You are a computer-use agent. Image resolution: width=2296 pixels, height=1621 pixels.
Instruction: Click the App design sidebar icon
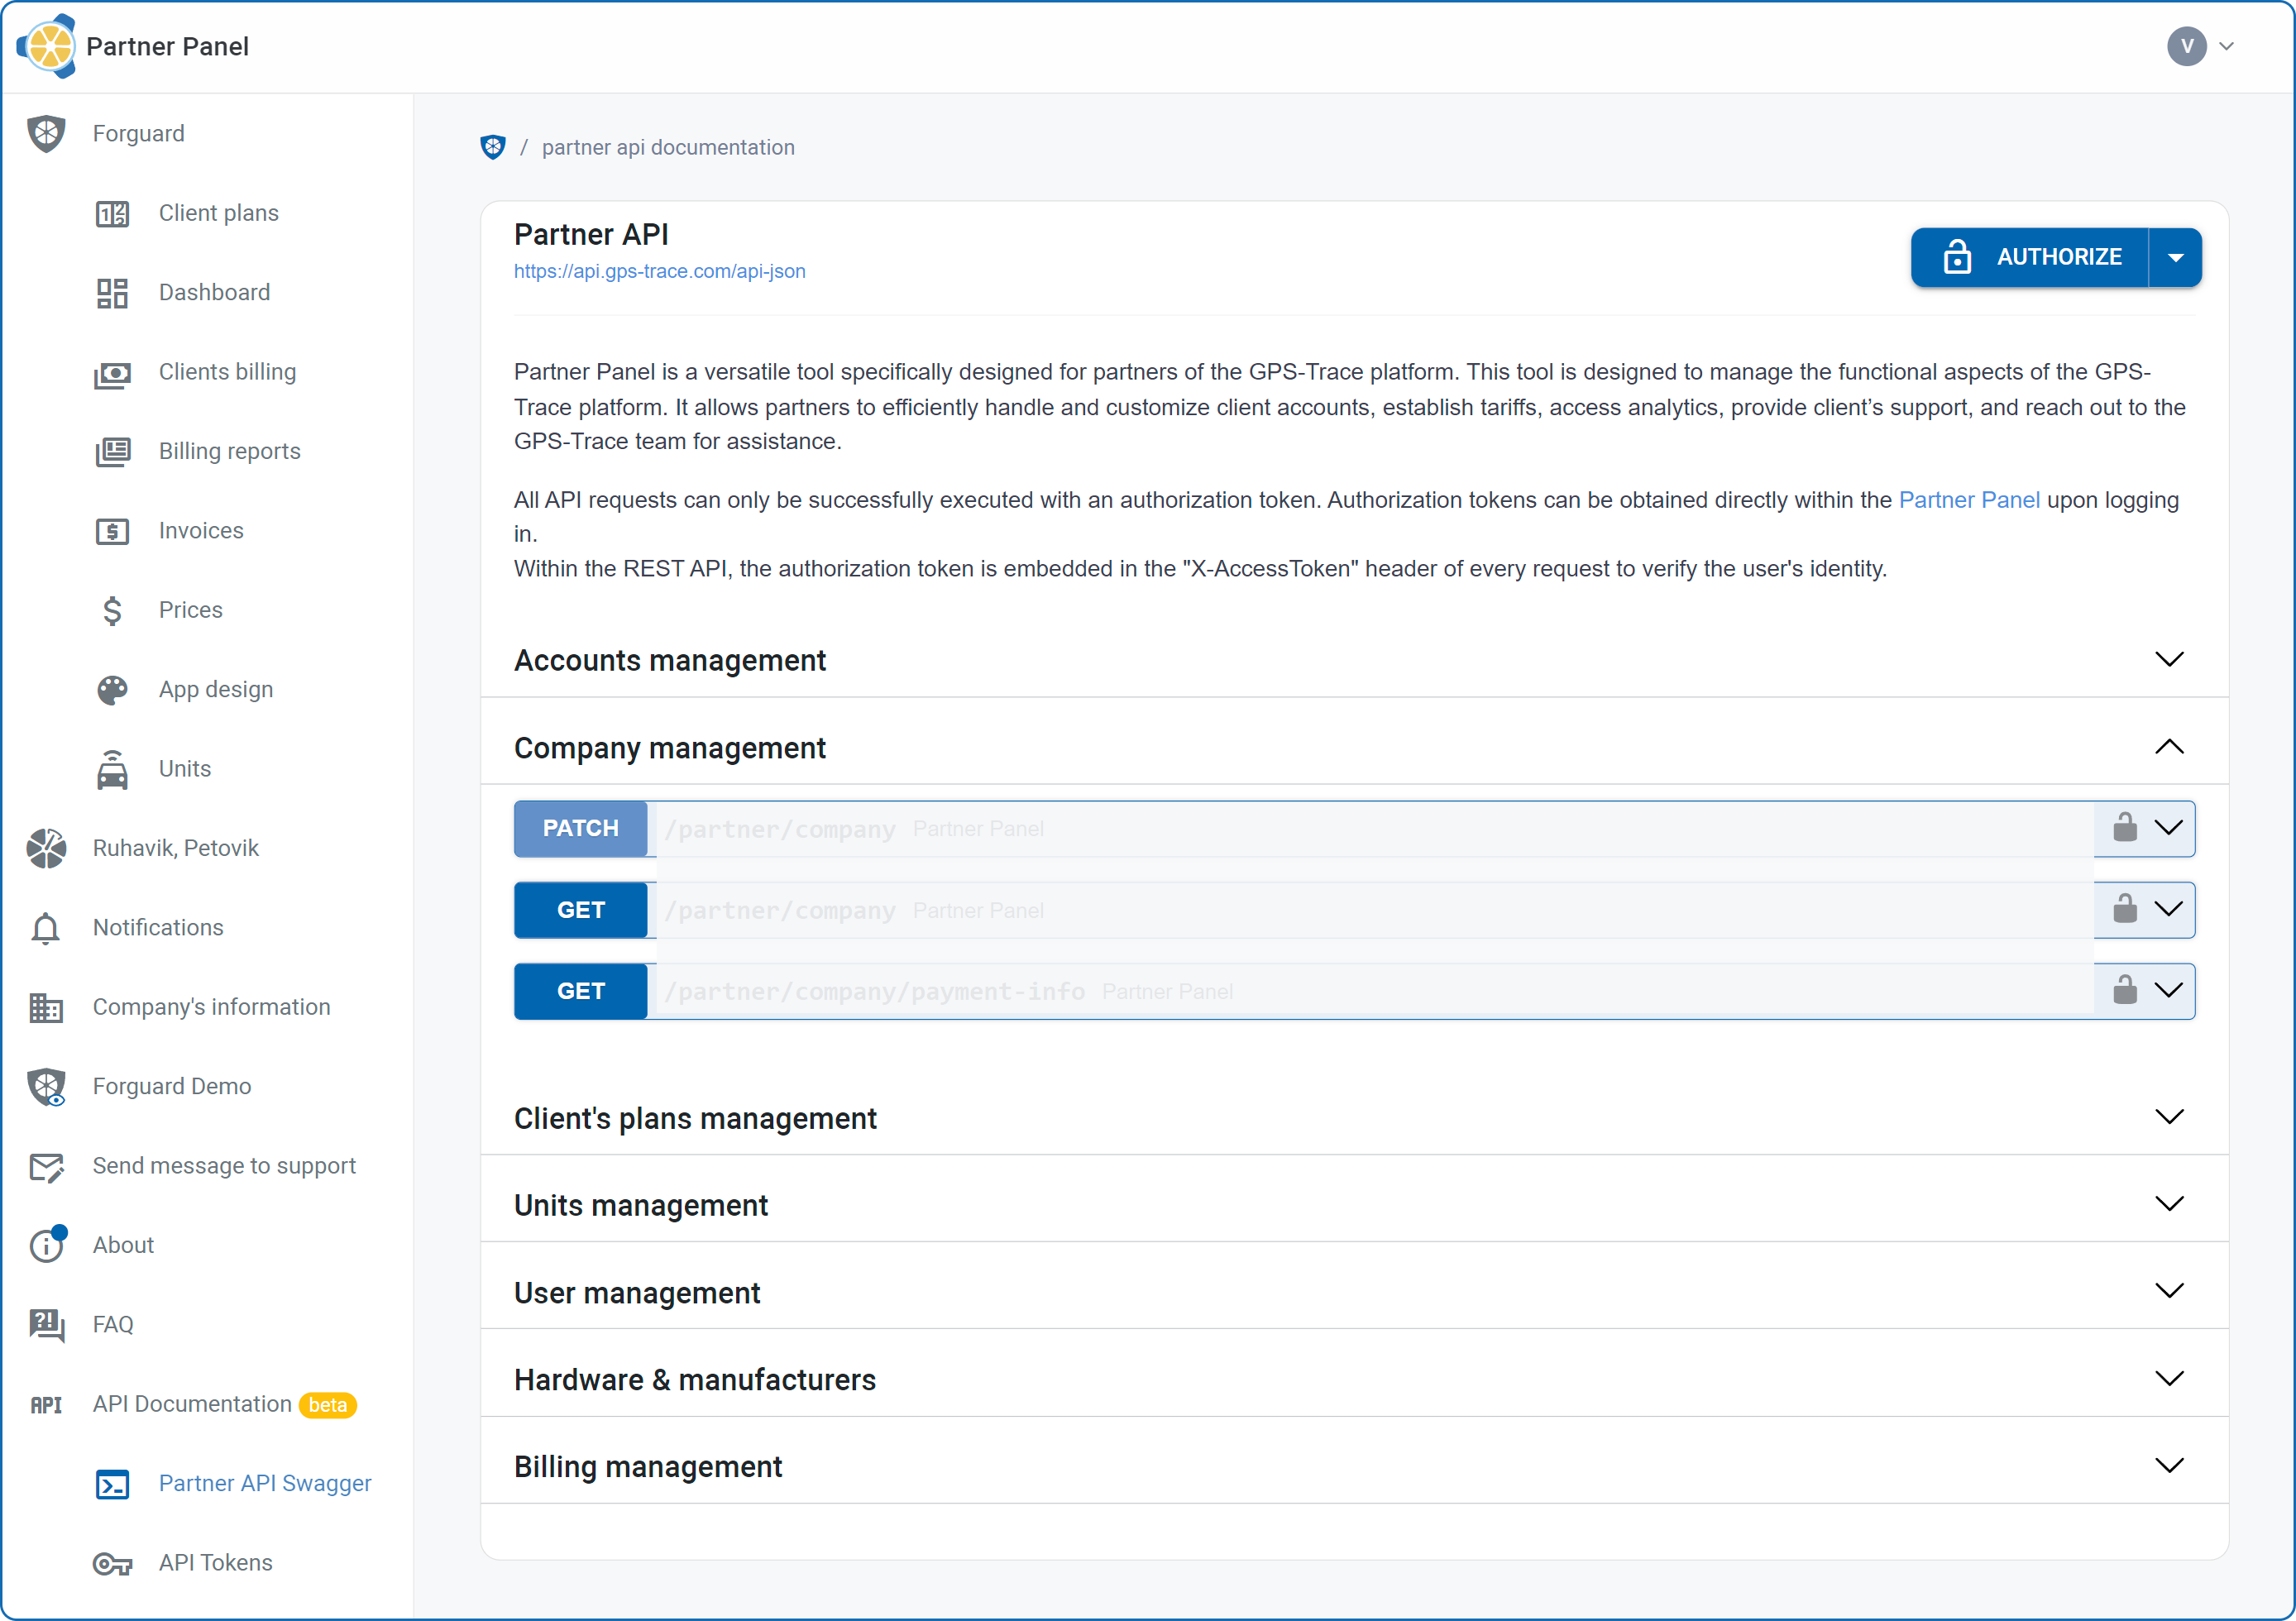[114, 690]
